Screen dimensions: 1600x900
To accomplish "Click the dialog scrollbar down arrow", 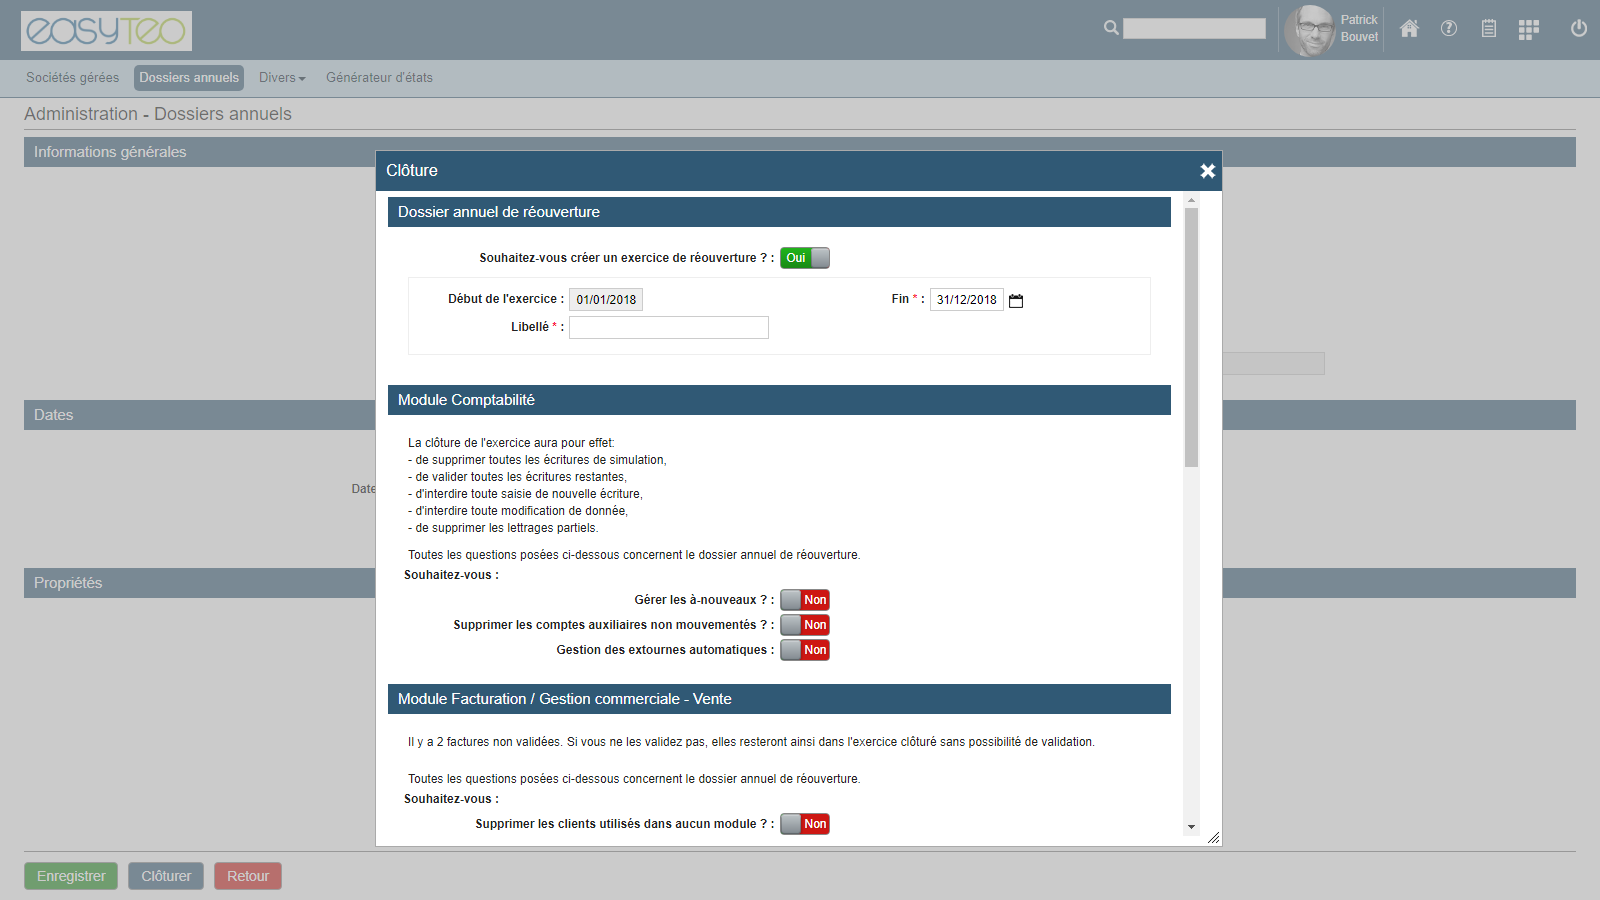I will [x=1191, y=827].
